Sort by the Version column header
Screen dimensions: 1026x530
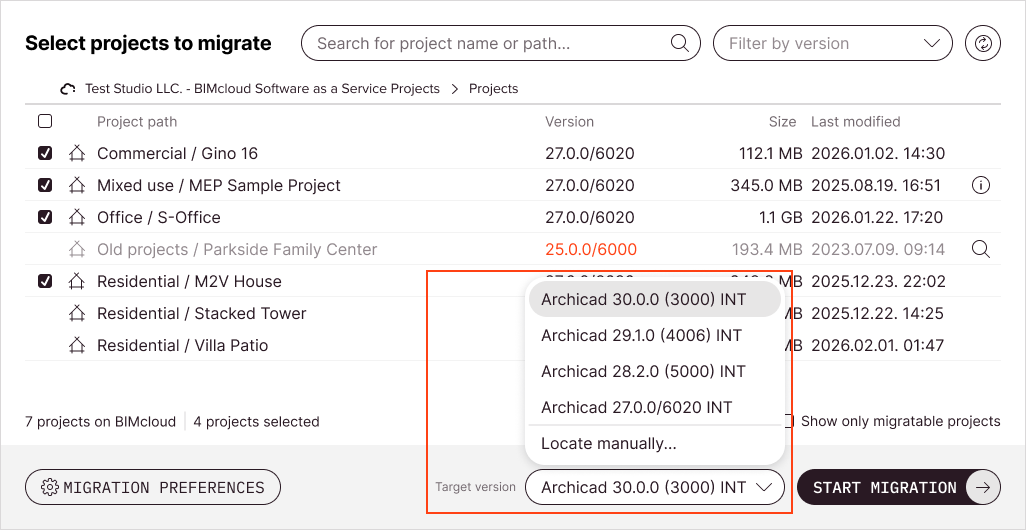569,122
